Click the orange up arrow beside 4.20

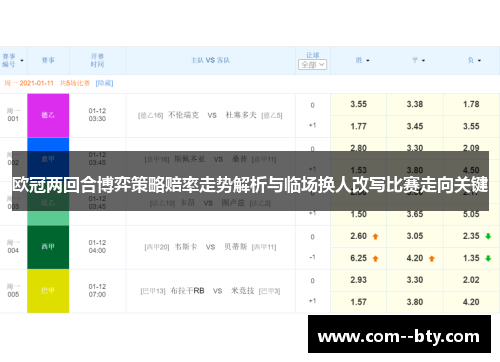click(432, 258)
